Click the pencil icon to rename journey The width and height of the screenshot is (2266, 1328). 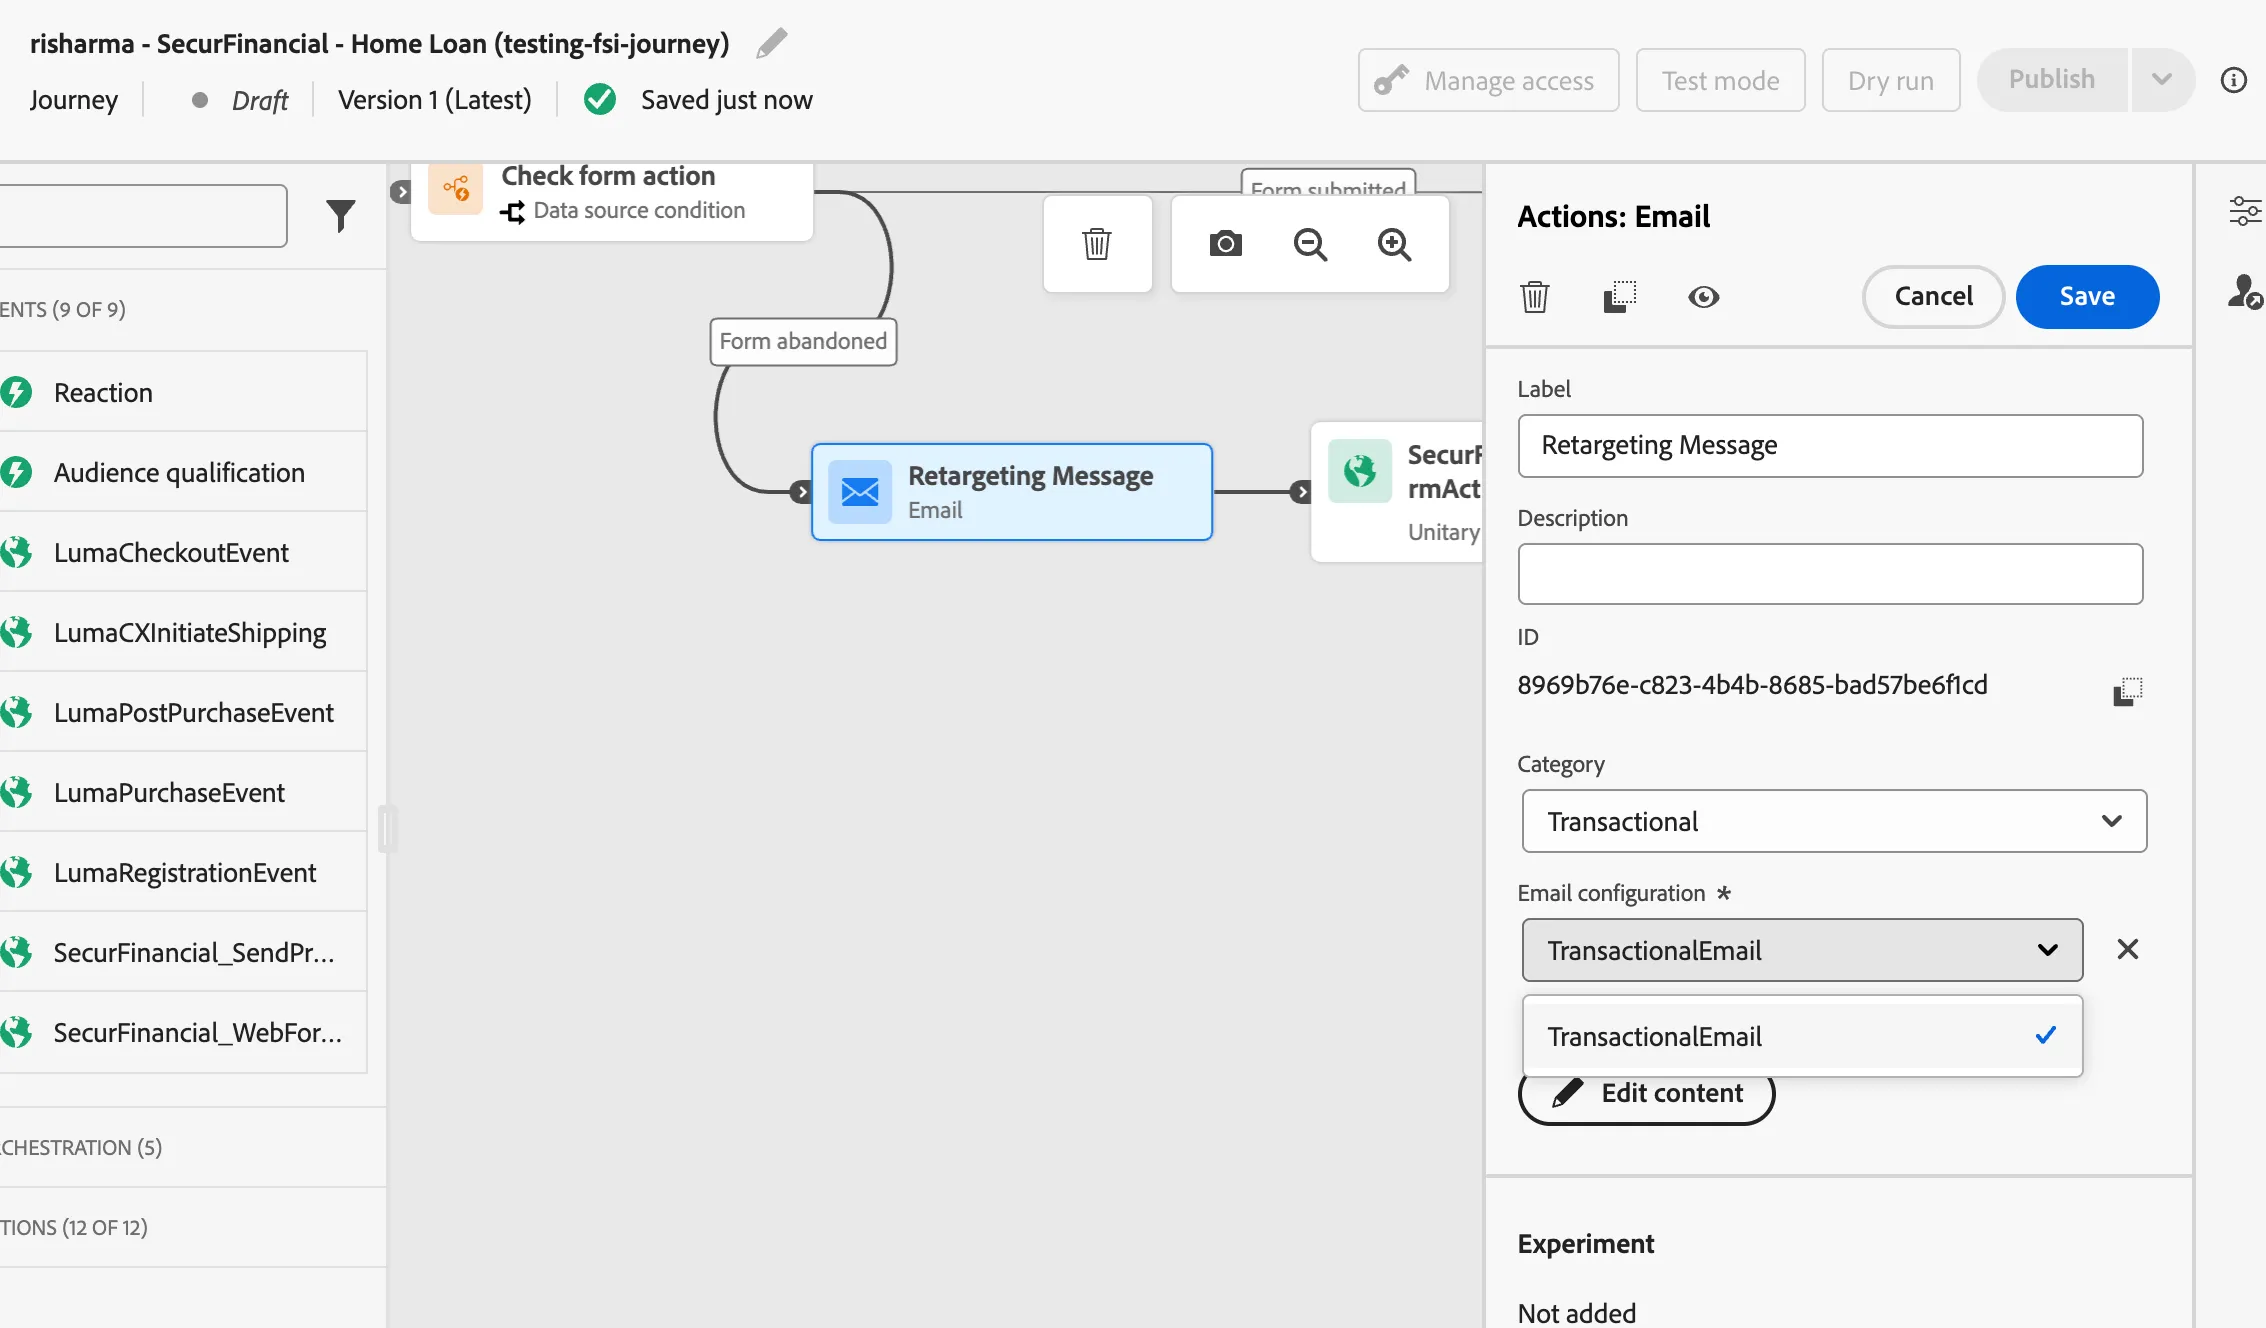[771, 43]
